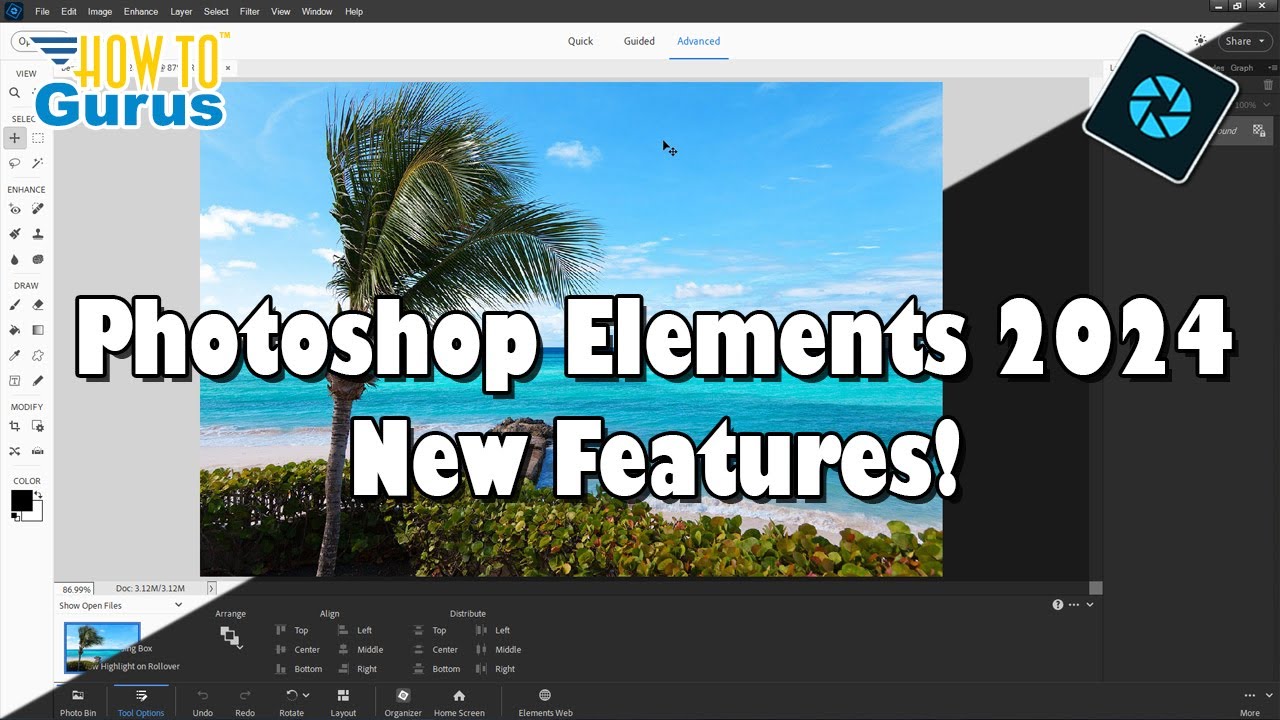
Task: Open the Filter menu
Action: (250, 12)
